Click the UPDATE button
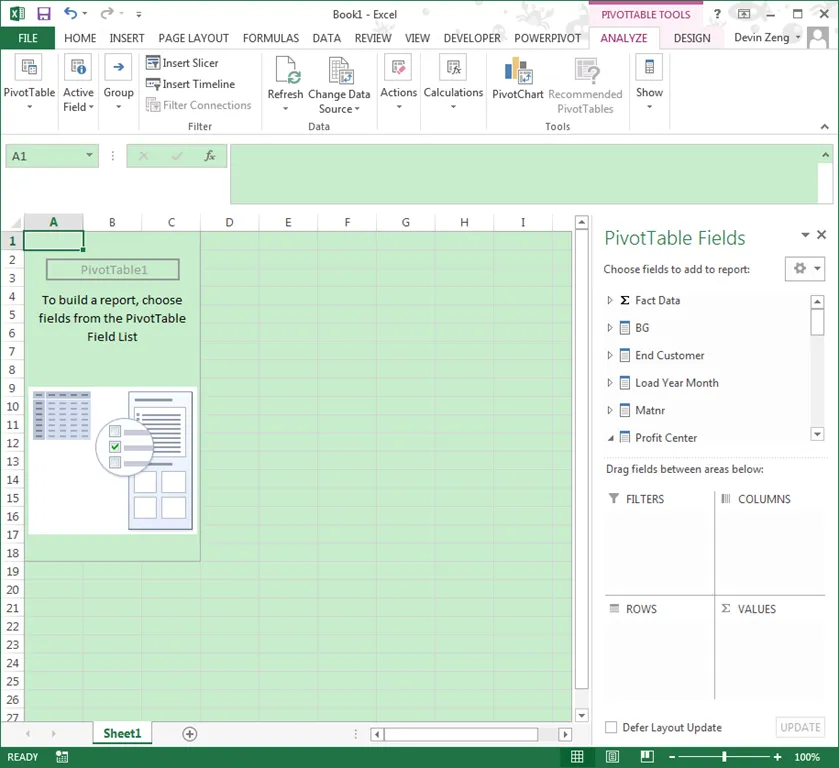This screenshot has height=768, width=839. [x=800, y=727]
